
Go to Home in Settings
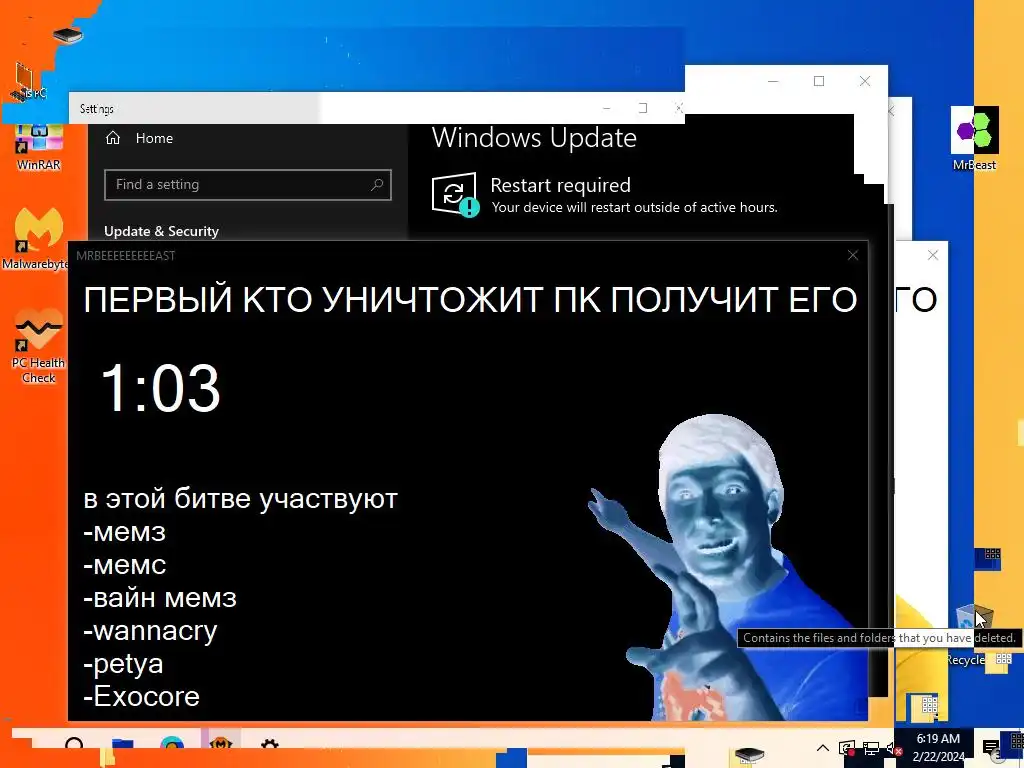140,138
